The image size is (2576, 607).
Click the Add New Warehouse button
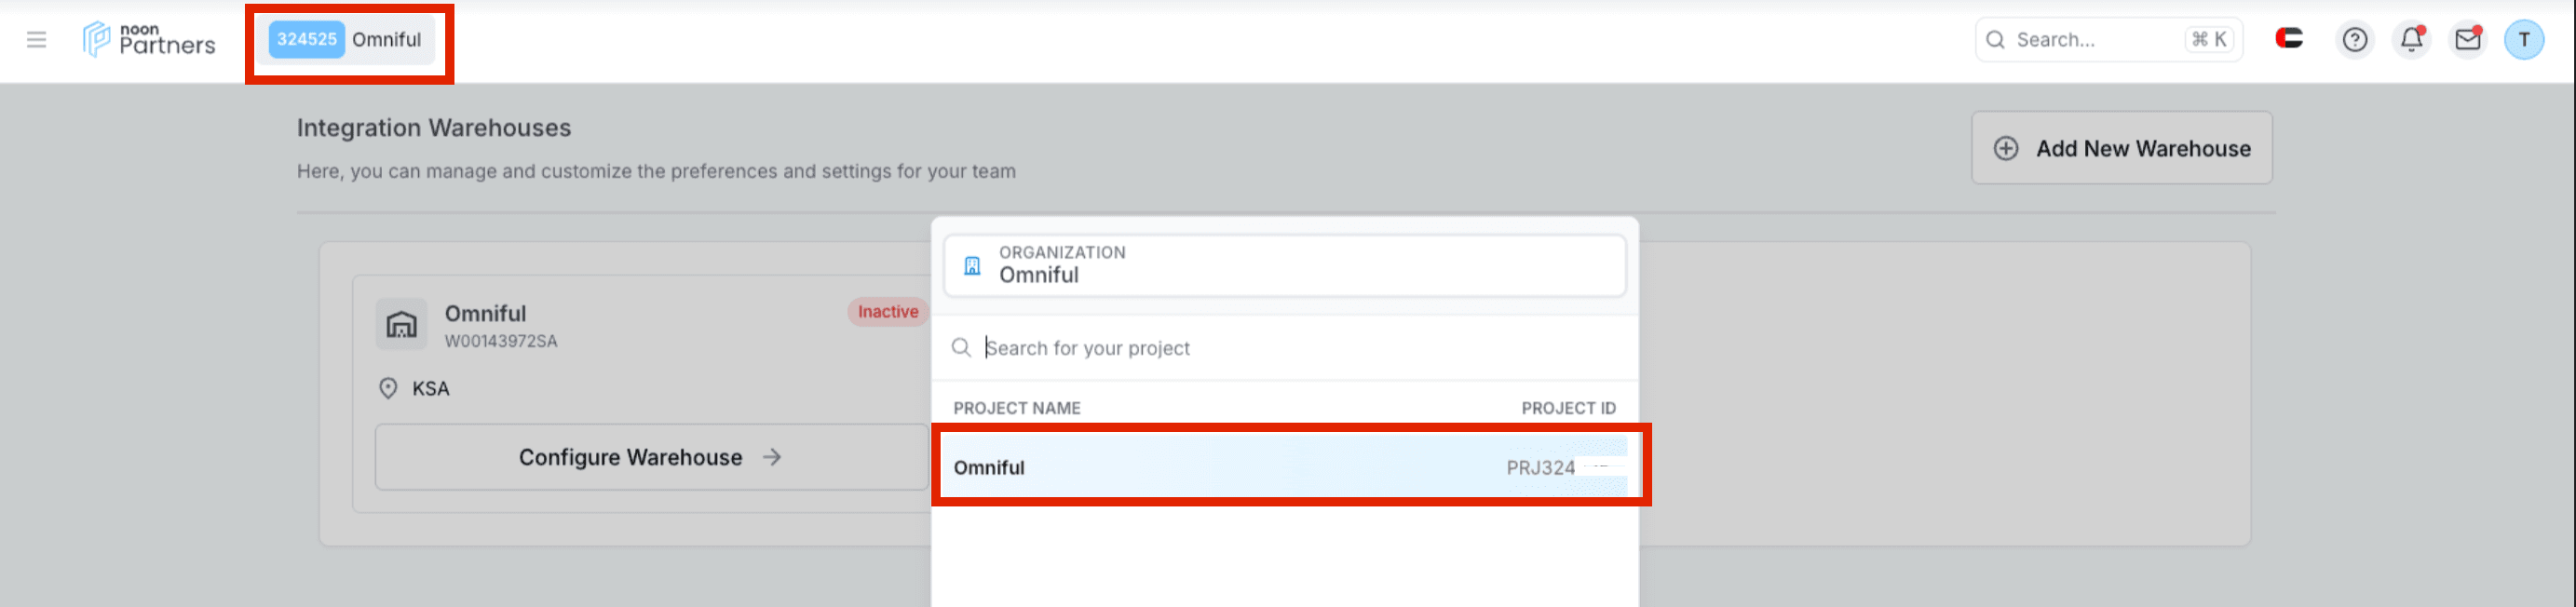pyautogui.click(x=2121, y=148)
